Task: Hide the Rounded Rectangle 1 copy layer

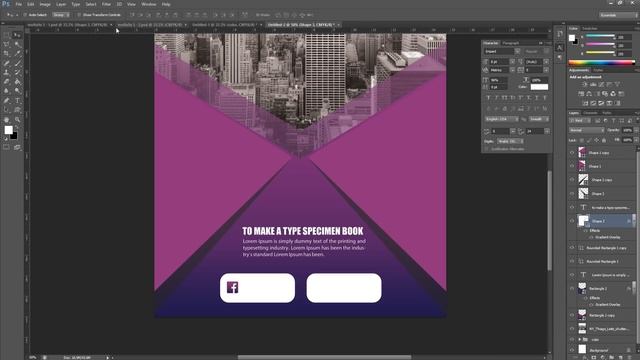Action: click(x=571, y=248)
